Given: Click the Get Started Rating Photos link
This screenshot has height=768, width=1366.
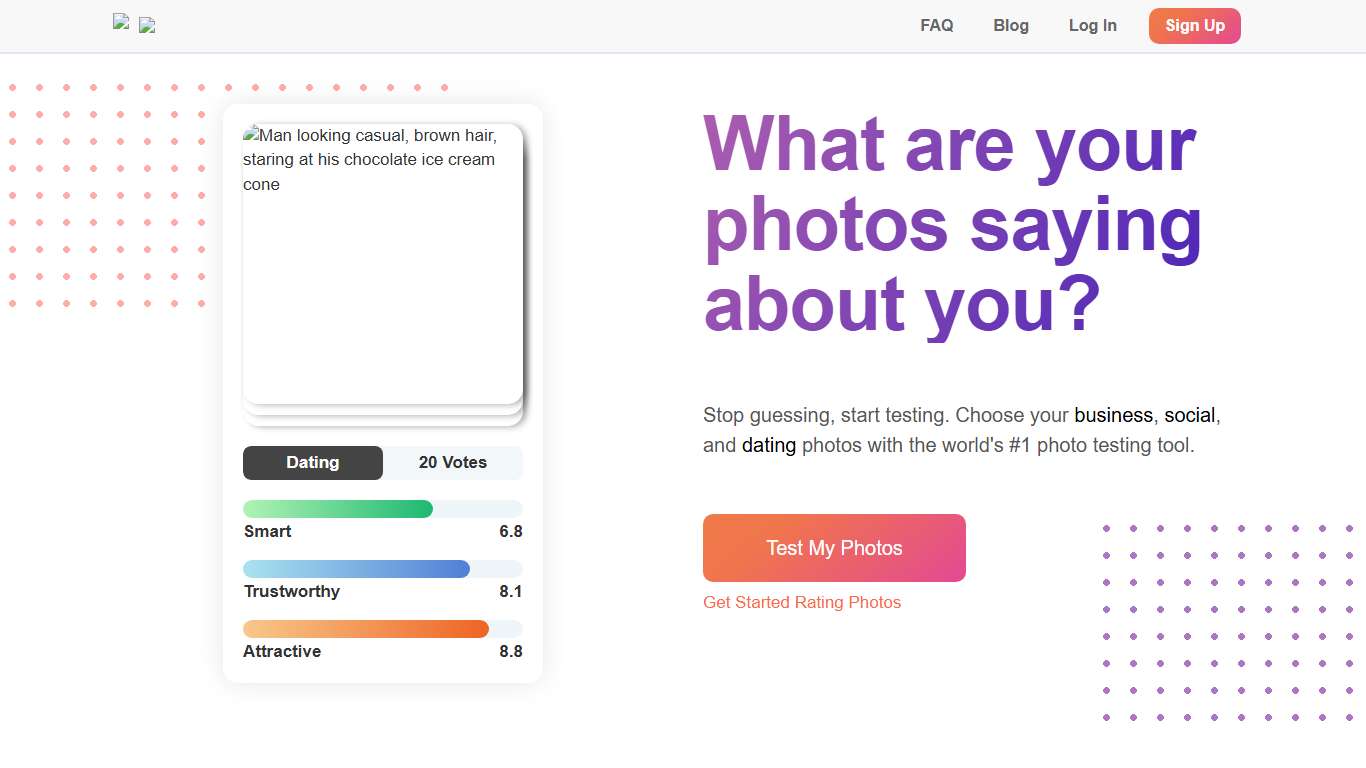Looking at the screenshot, I should coord(801,601).
